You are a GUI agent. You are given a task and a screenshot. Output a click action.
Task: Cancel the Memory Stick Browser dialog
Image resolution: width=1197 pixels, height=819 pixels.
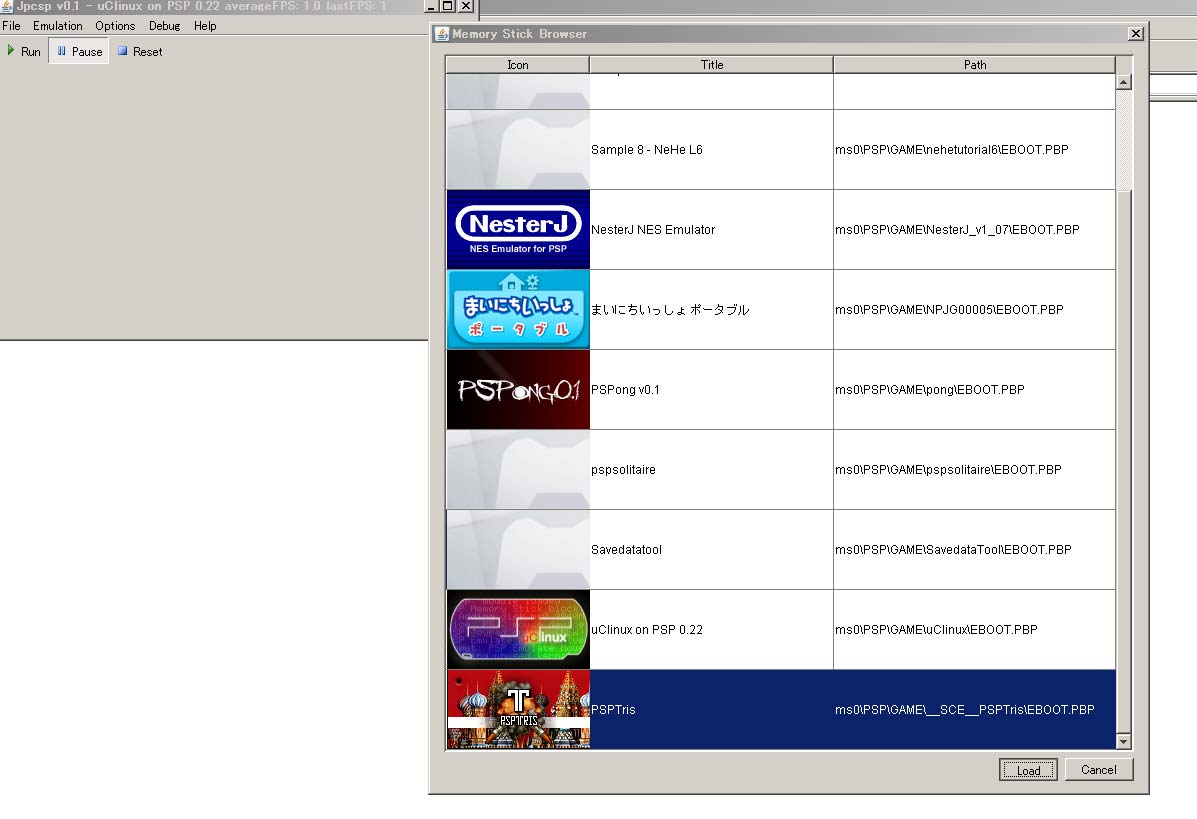(1099, 769)
